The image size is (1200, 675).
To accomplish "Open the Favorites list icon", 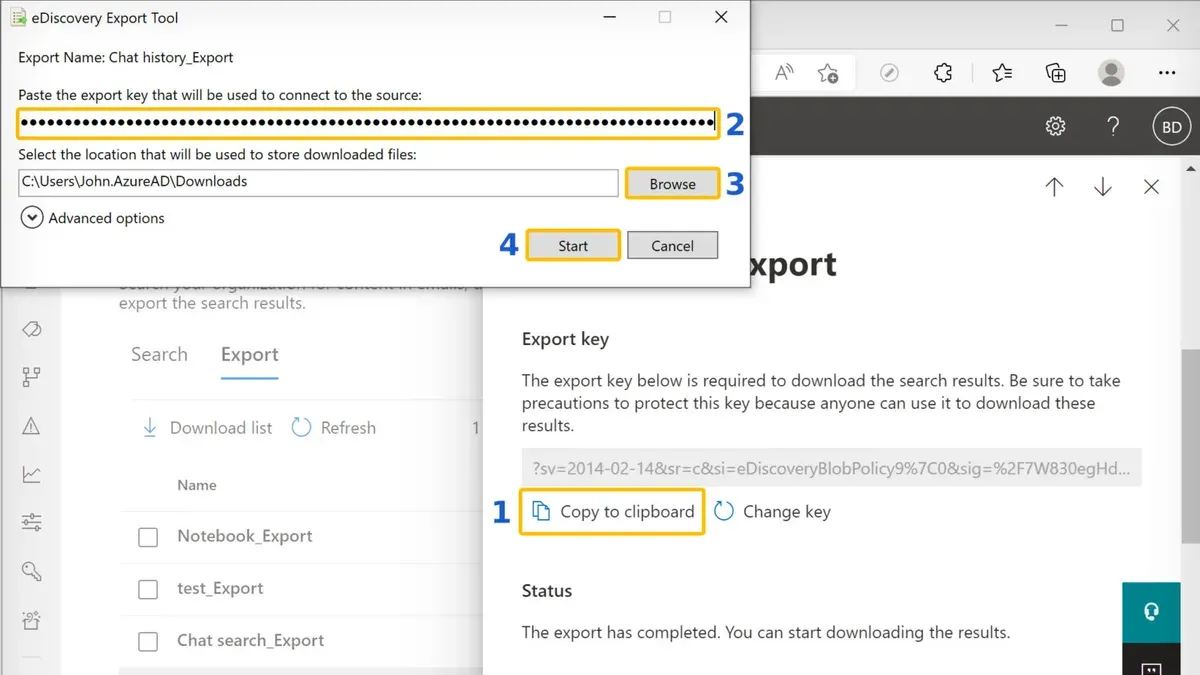I will [x=1002, y=73].
